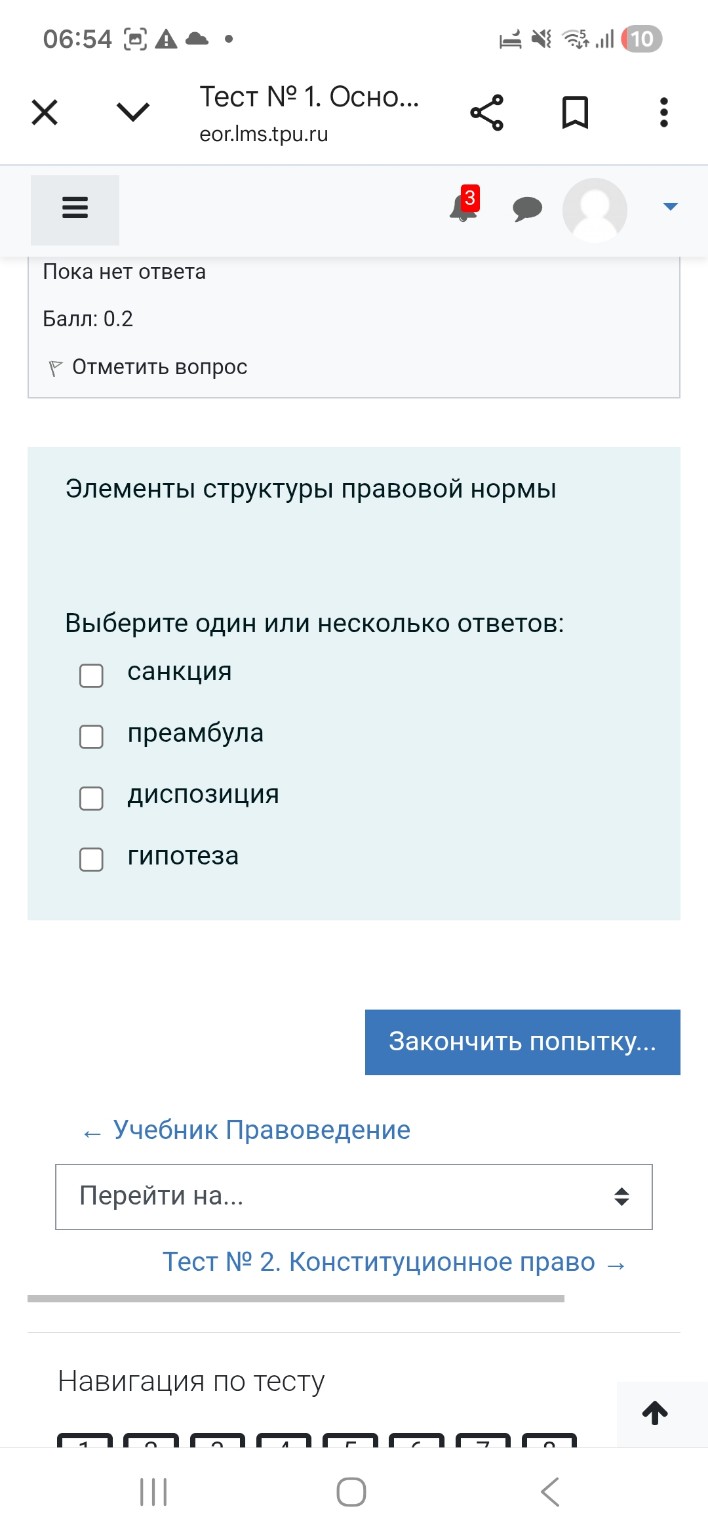Flag this question with Отметить вопрос
Screen dimensions: 708x1536
pos(156,366)
